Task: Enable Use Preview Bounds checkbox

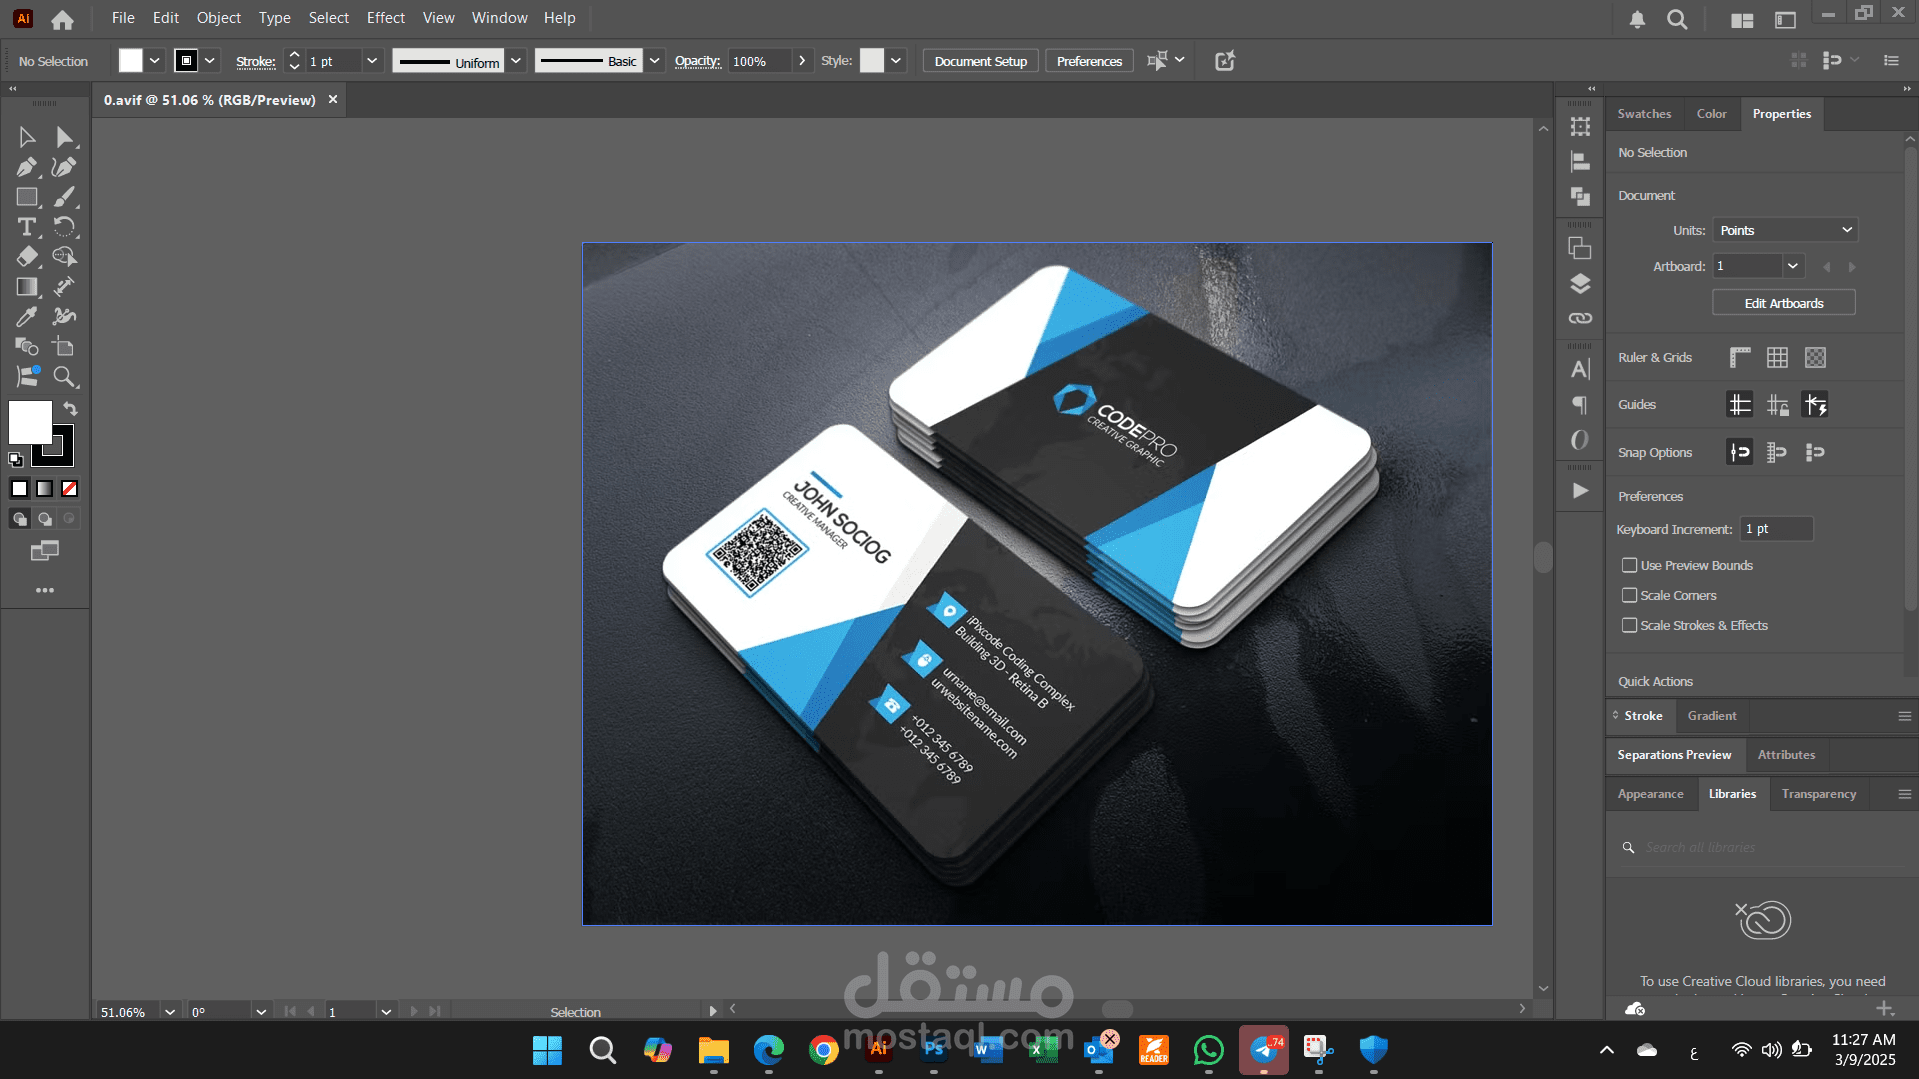Action: [1629, 566]
